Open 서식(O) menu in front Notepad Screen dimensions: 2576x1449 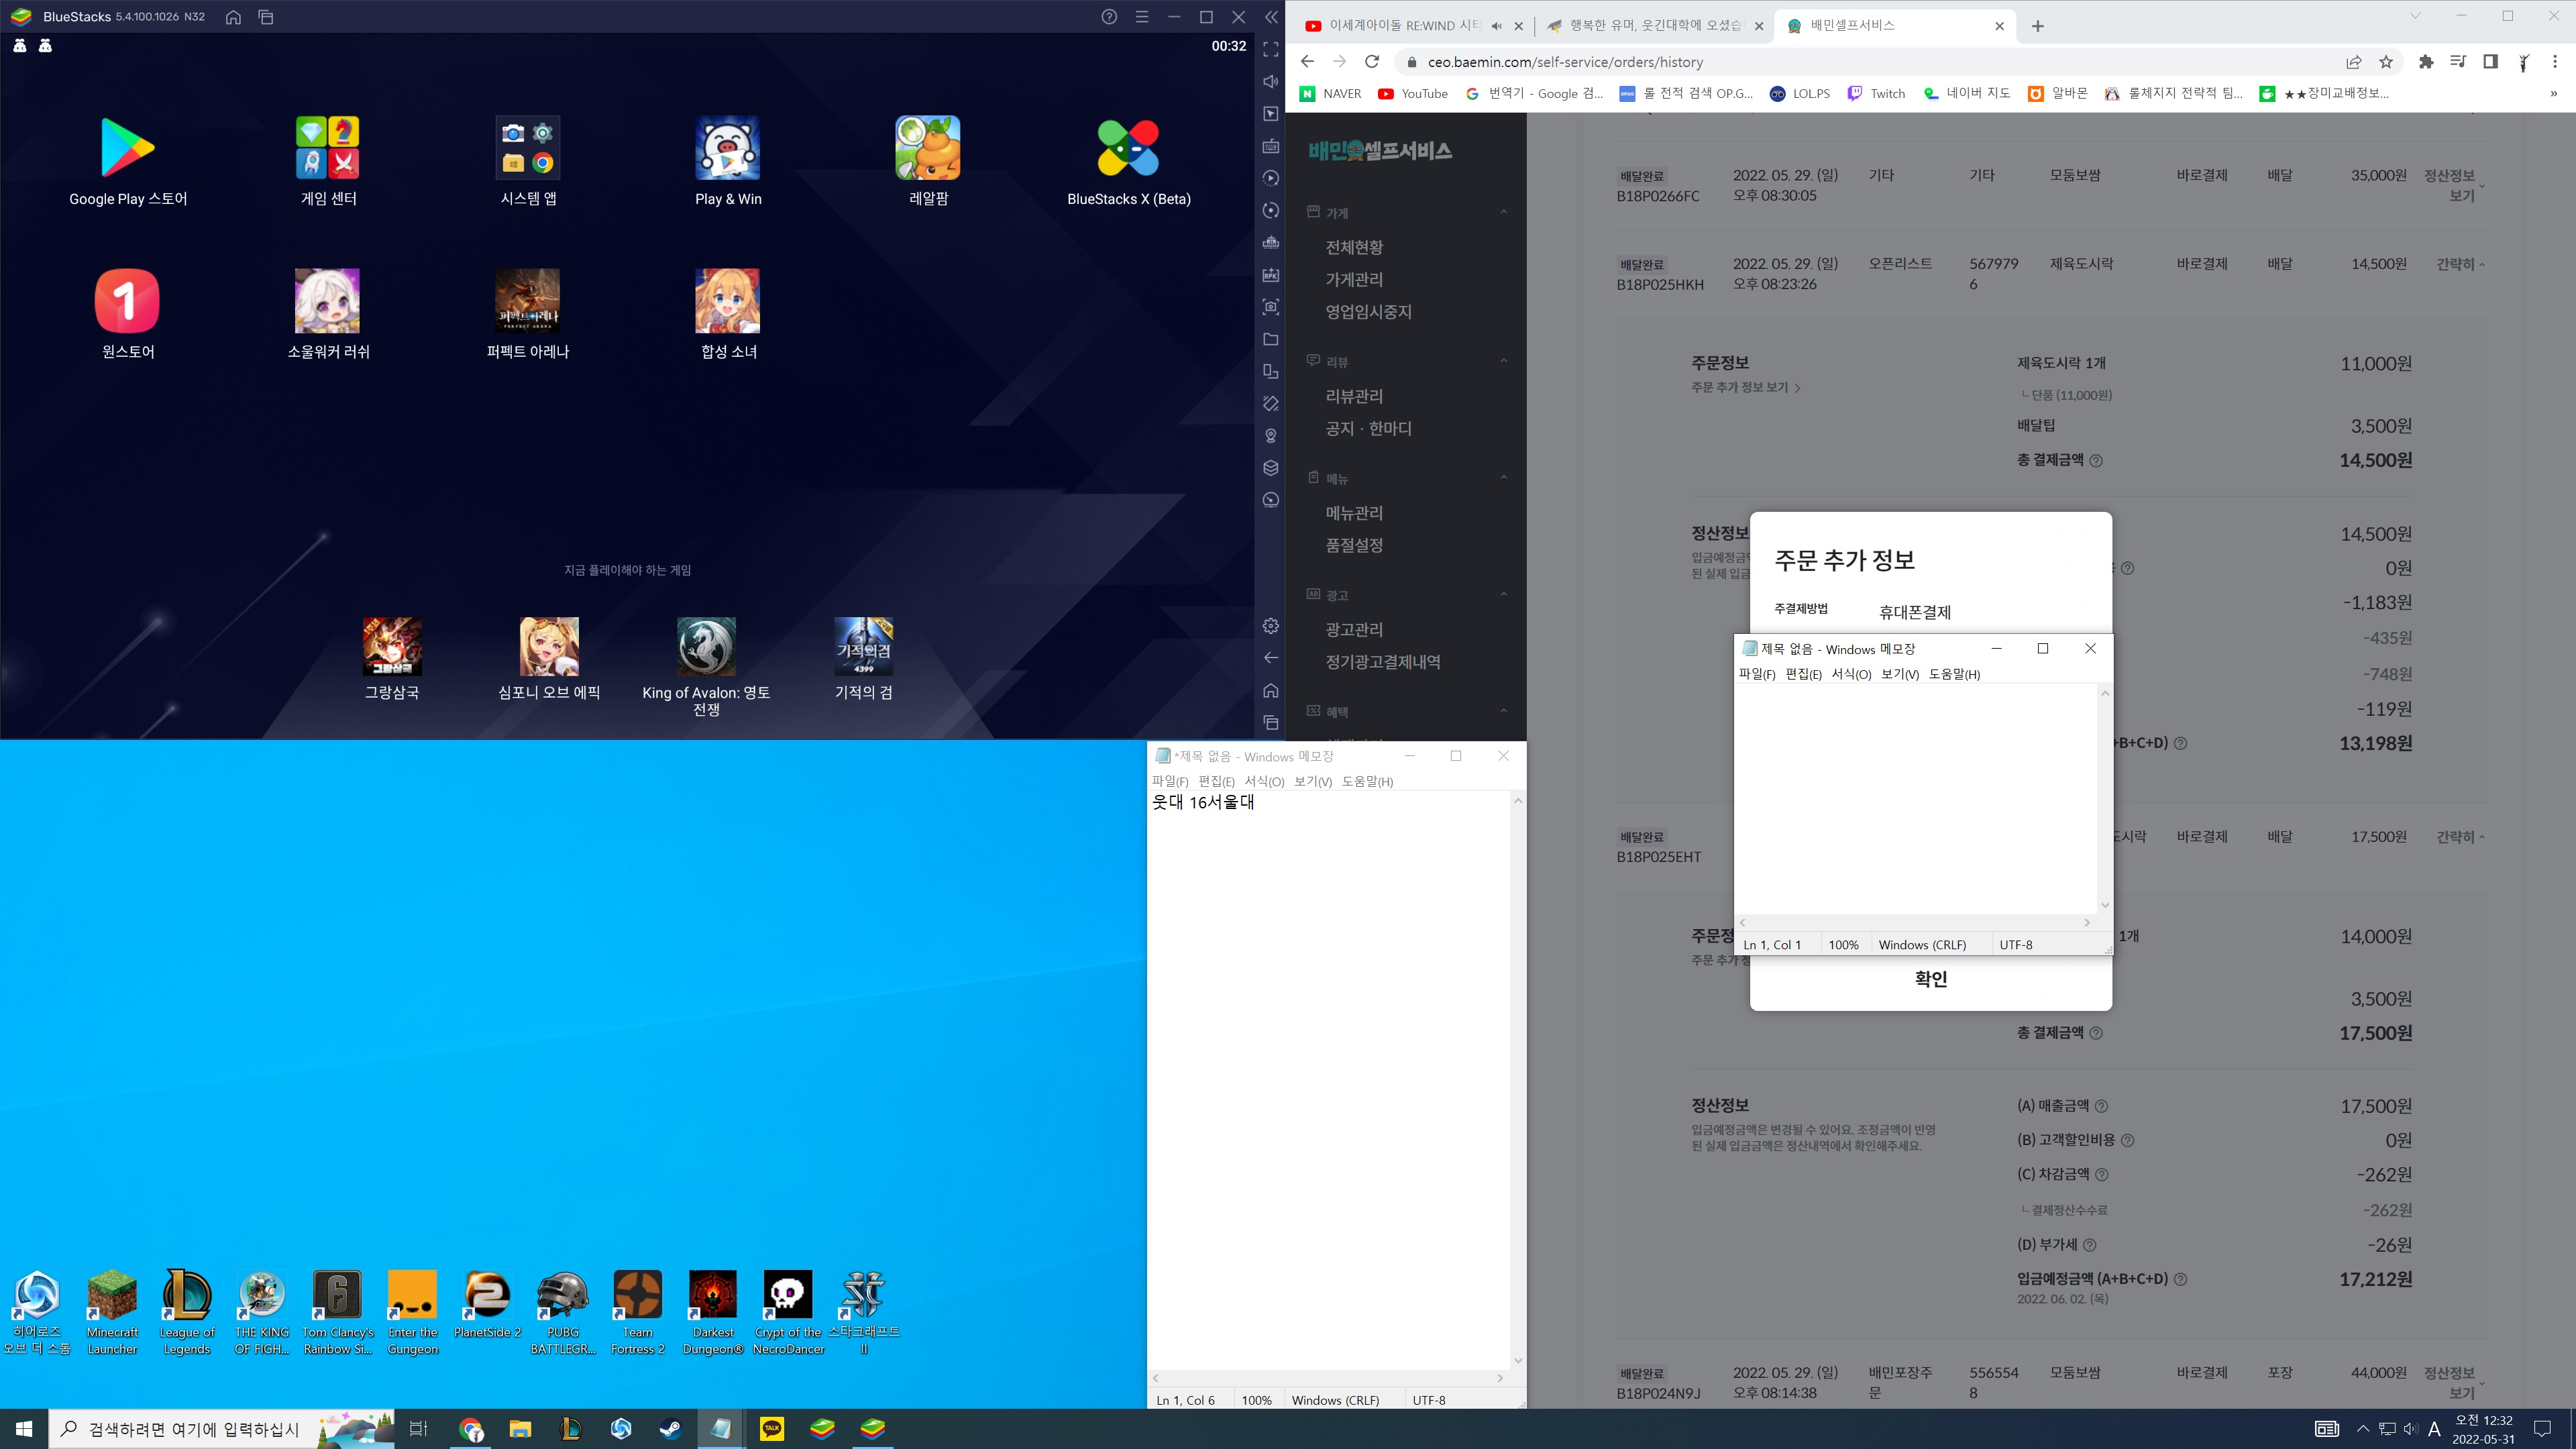[x=1851, y=674]
